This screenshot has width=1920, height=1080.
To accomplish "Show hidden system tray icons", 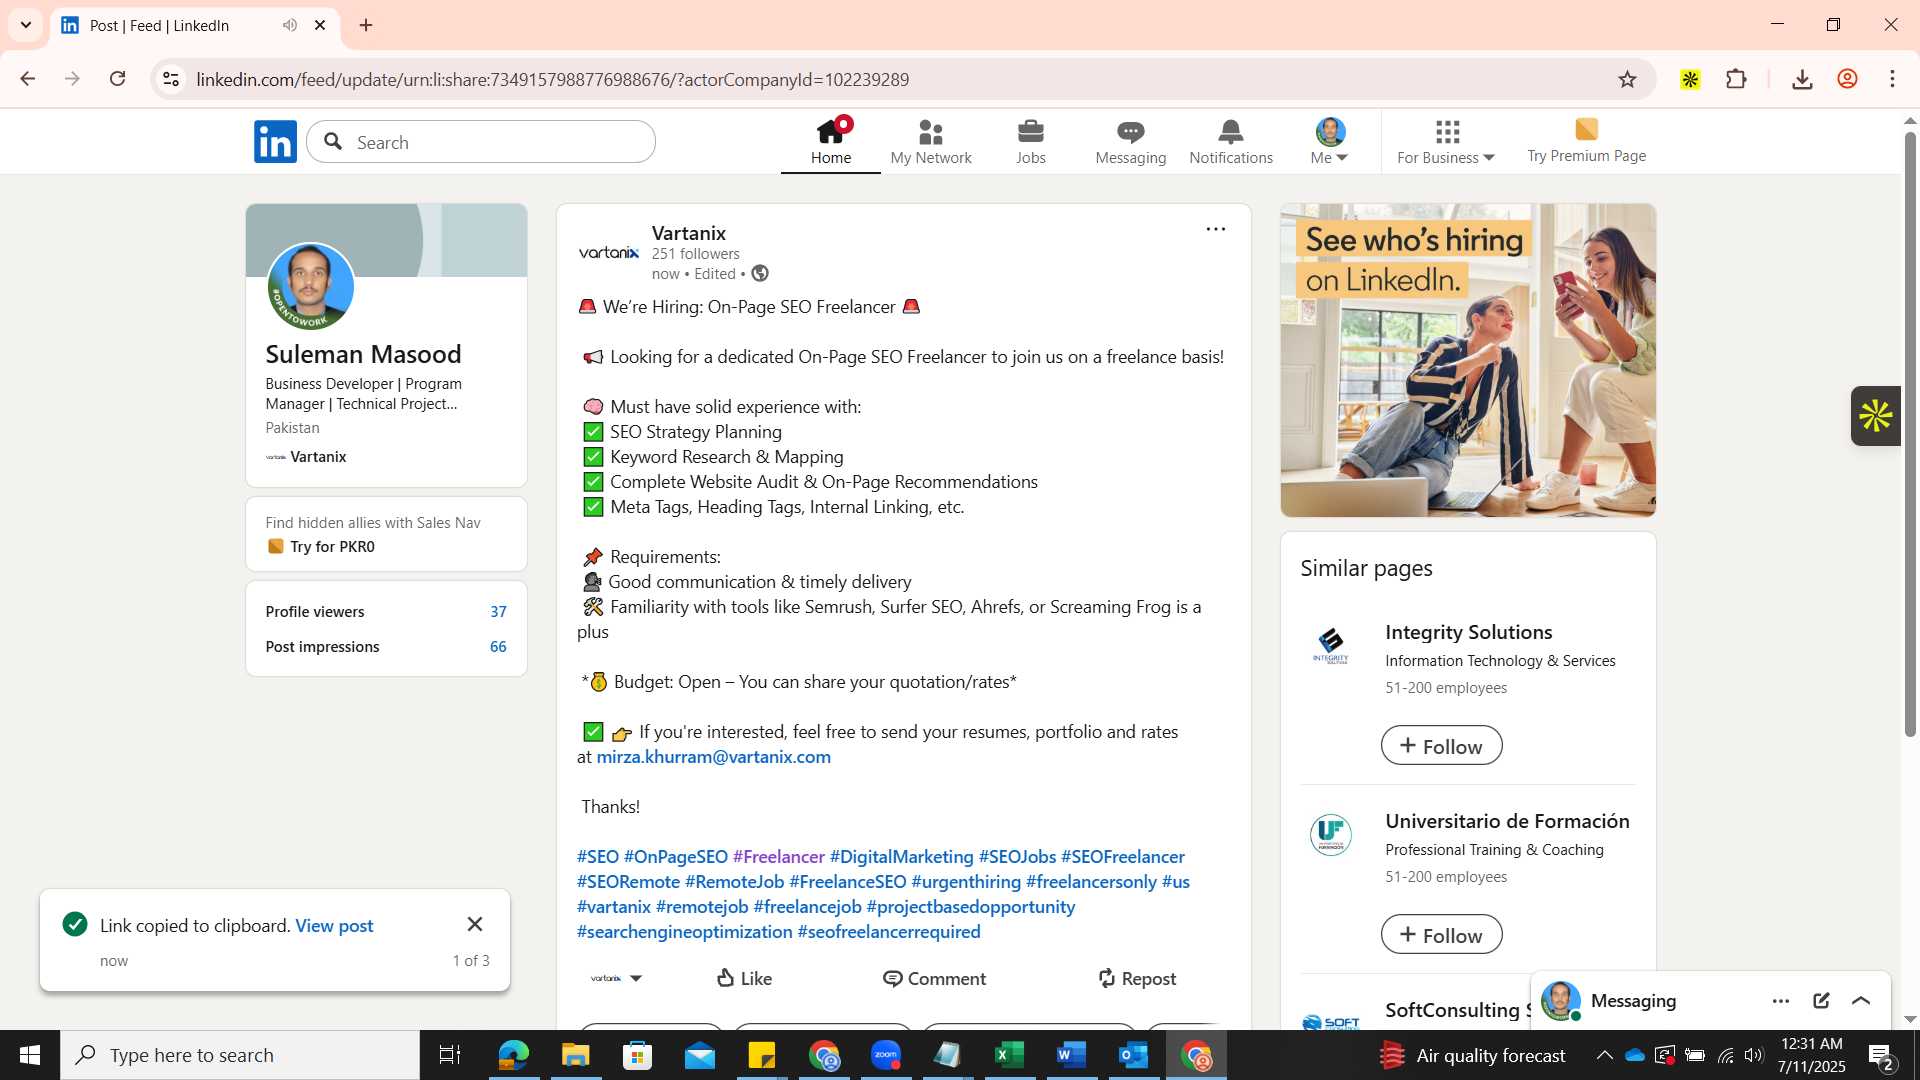I will coord(1604,1055).
